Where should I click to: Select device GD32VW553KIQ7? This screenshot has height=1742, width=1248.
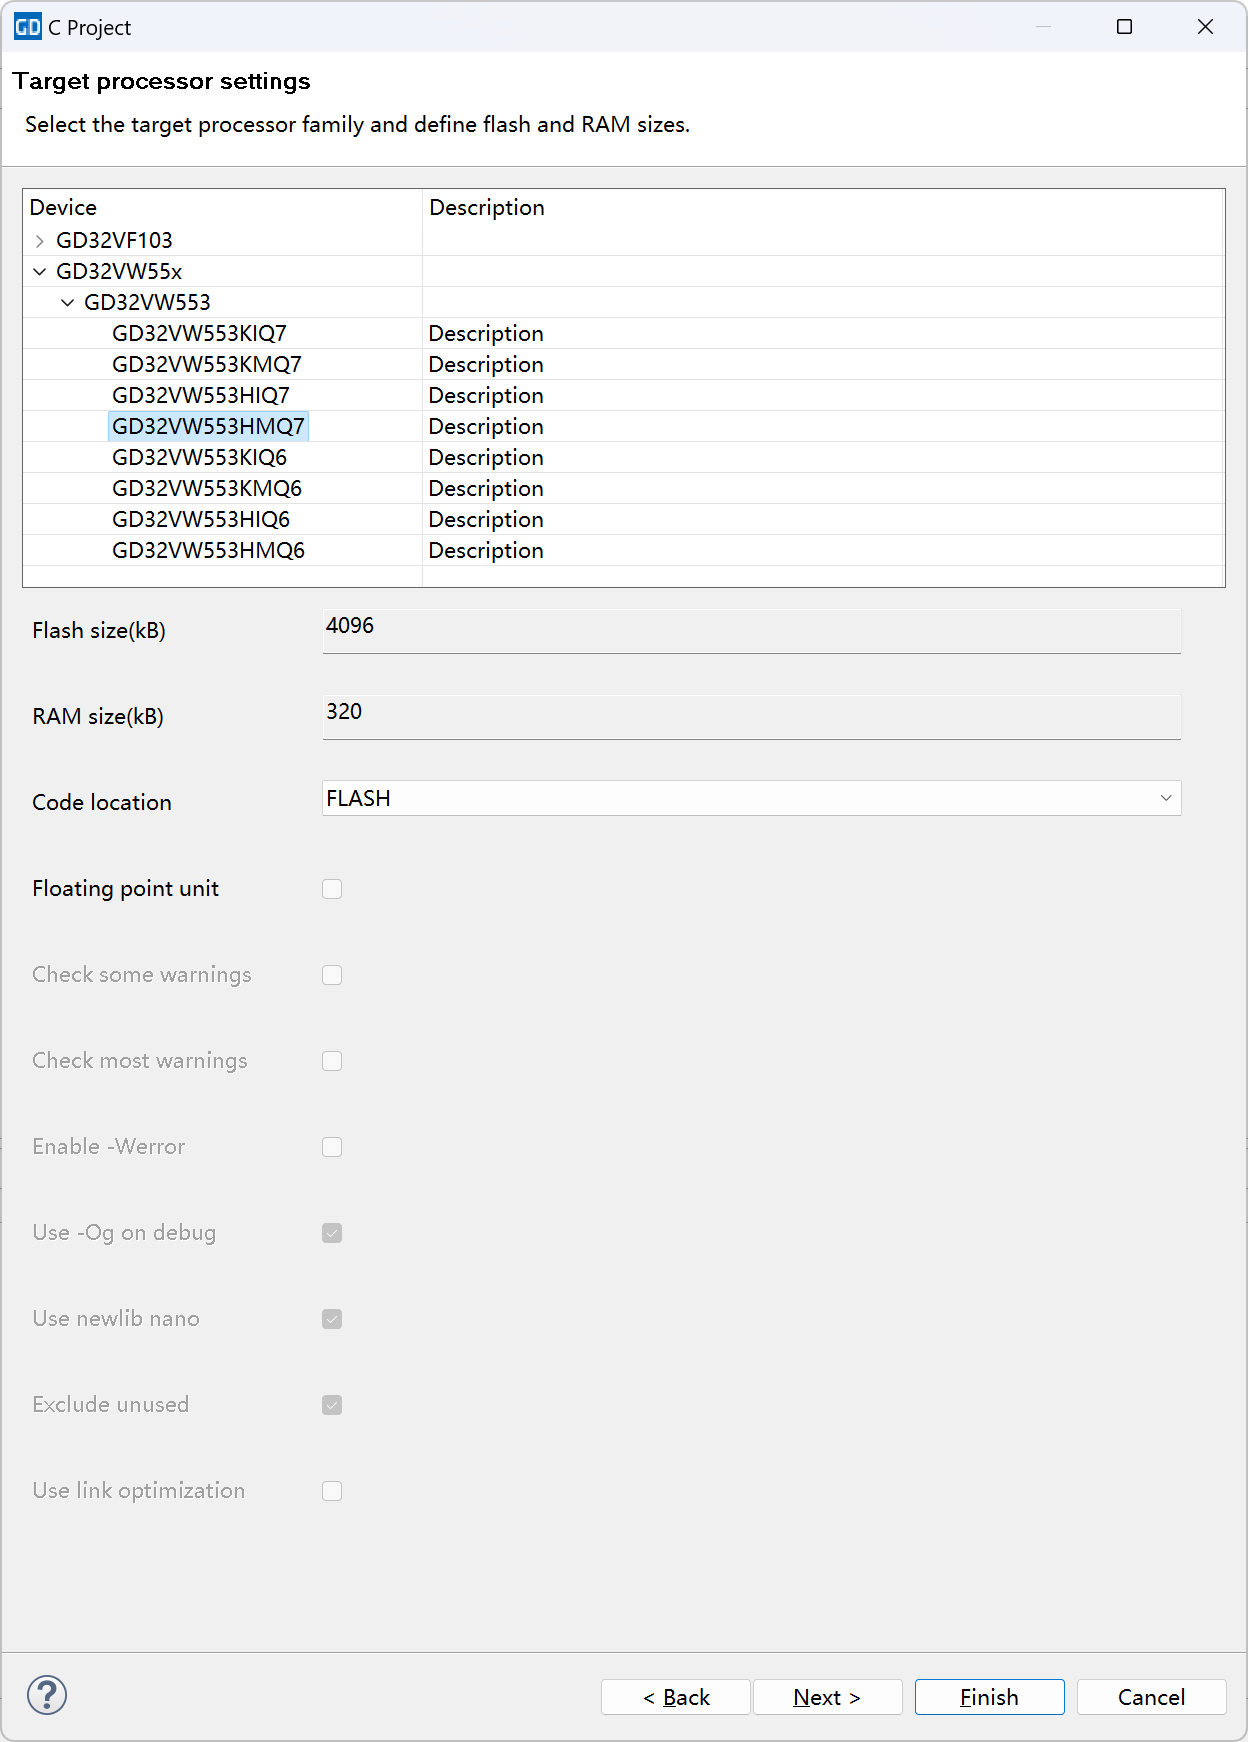pyautogui.click(x=199, y=334)
